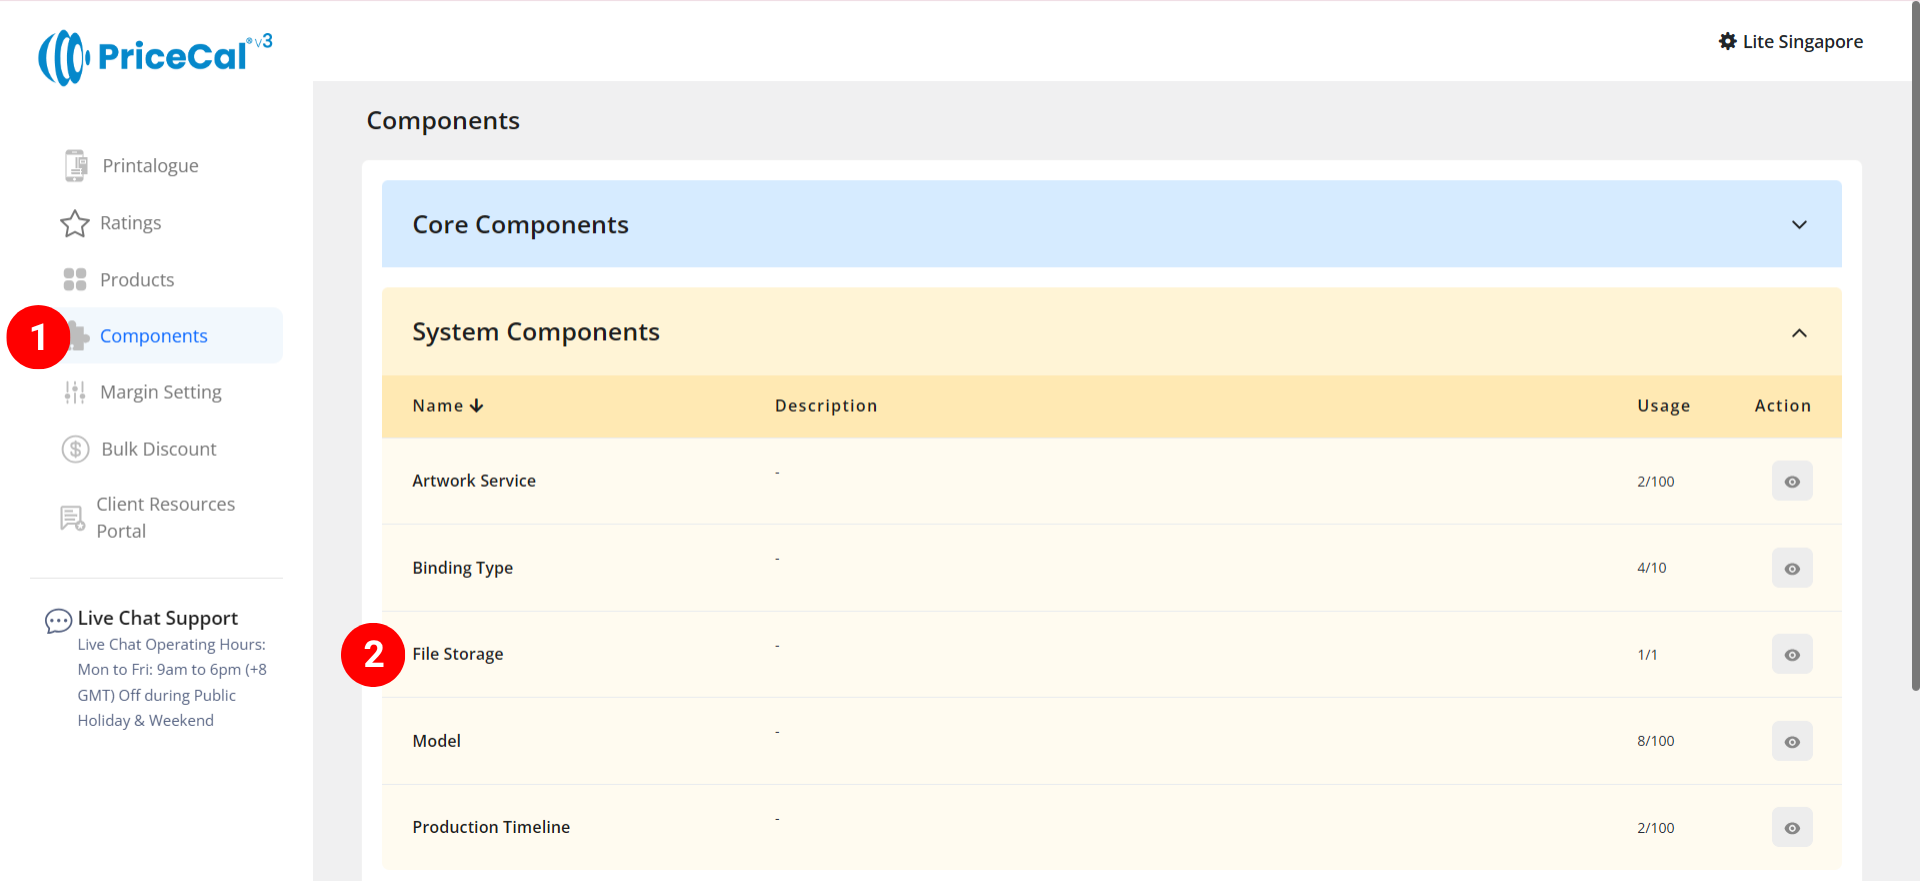This screenshot has width=1920, height=881.
Task: Click the Products grid icon
Action: point(75,280)
